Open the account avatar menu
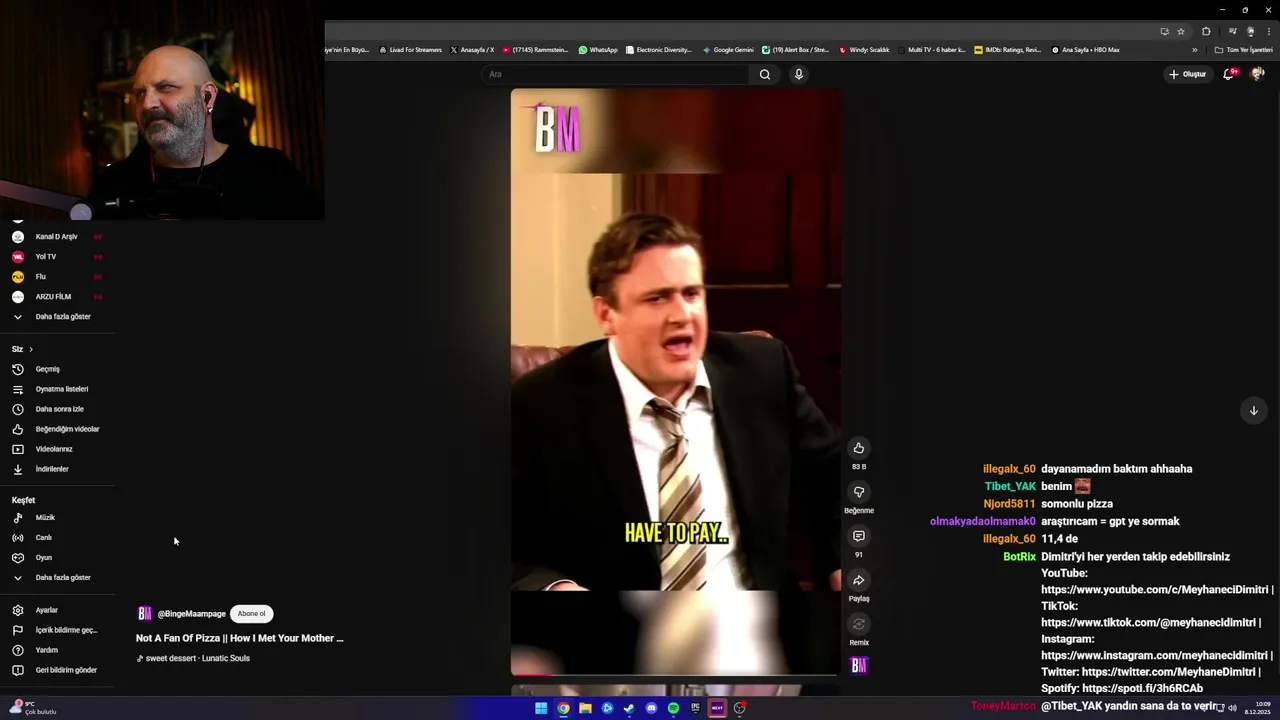This screenshot has width=1280, height=720. tap(1257, 74)
